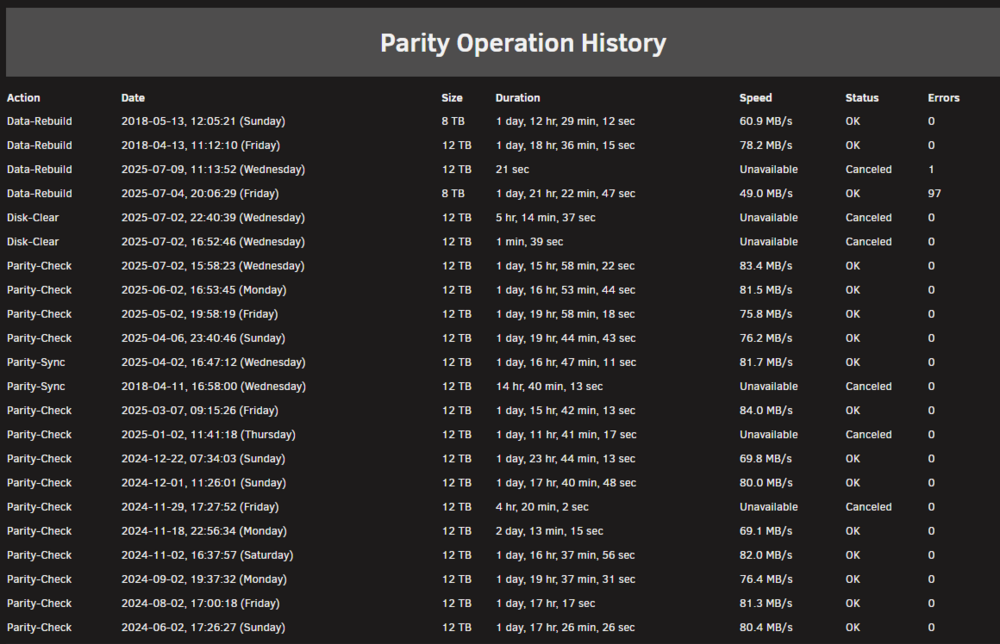
Task: Click duration 4 hr, 20 min, 2 sec
Action: [542, 508]
